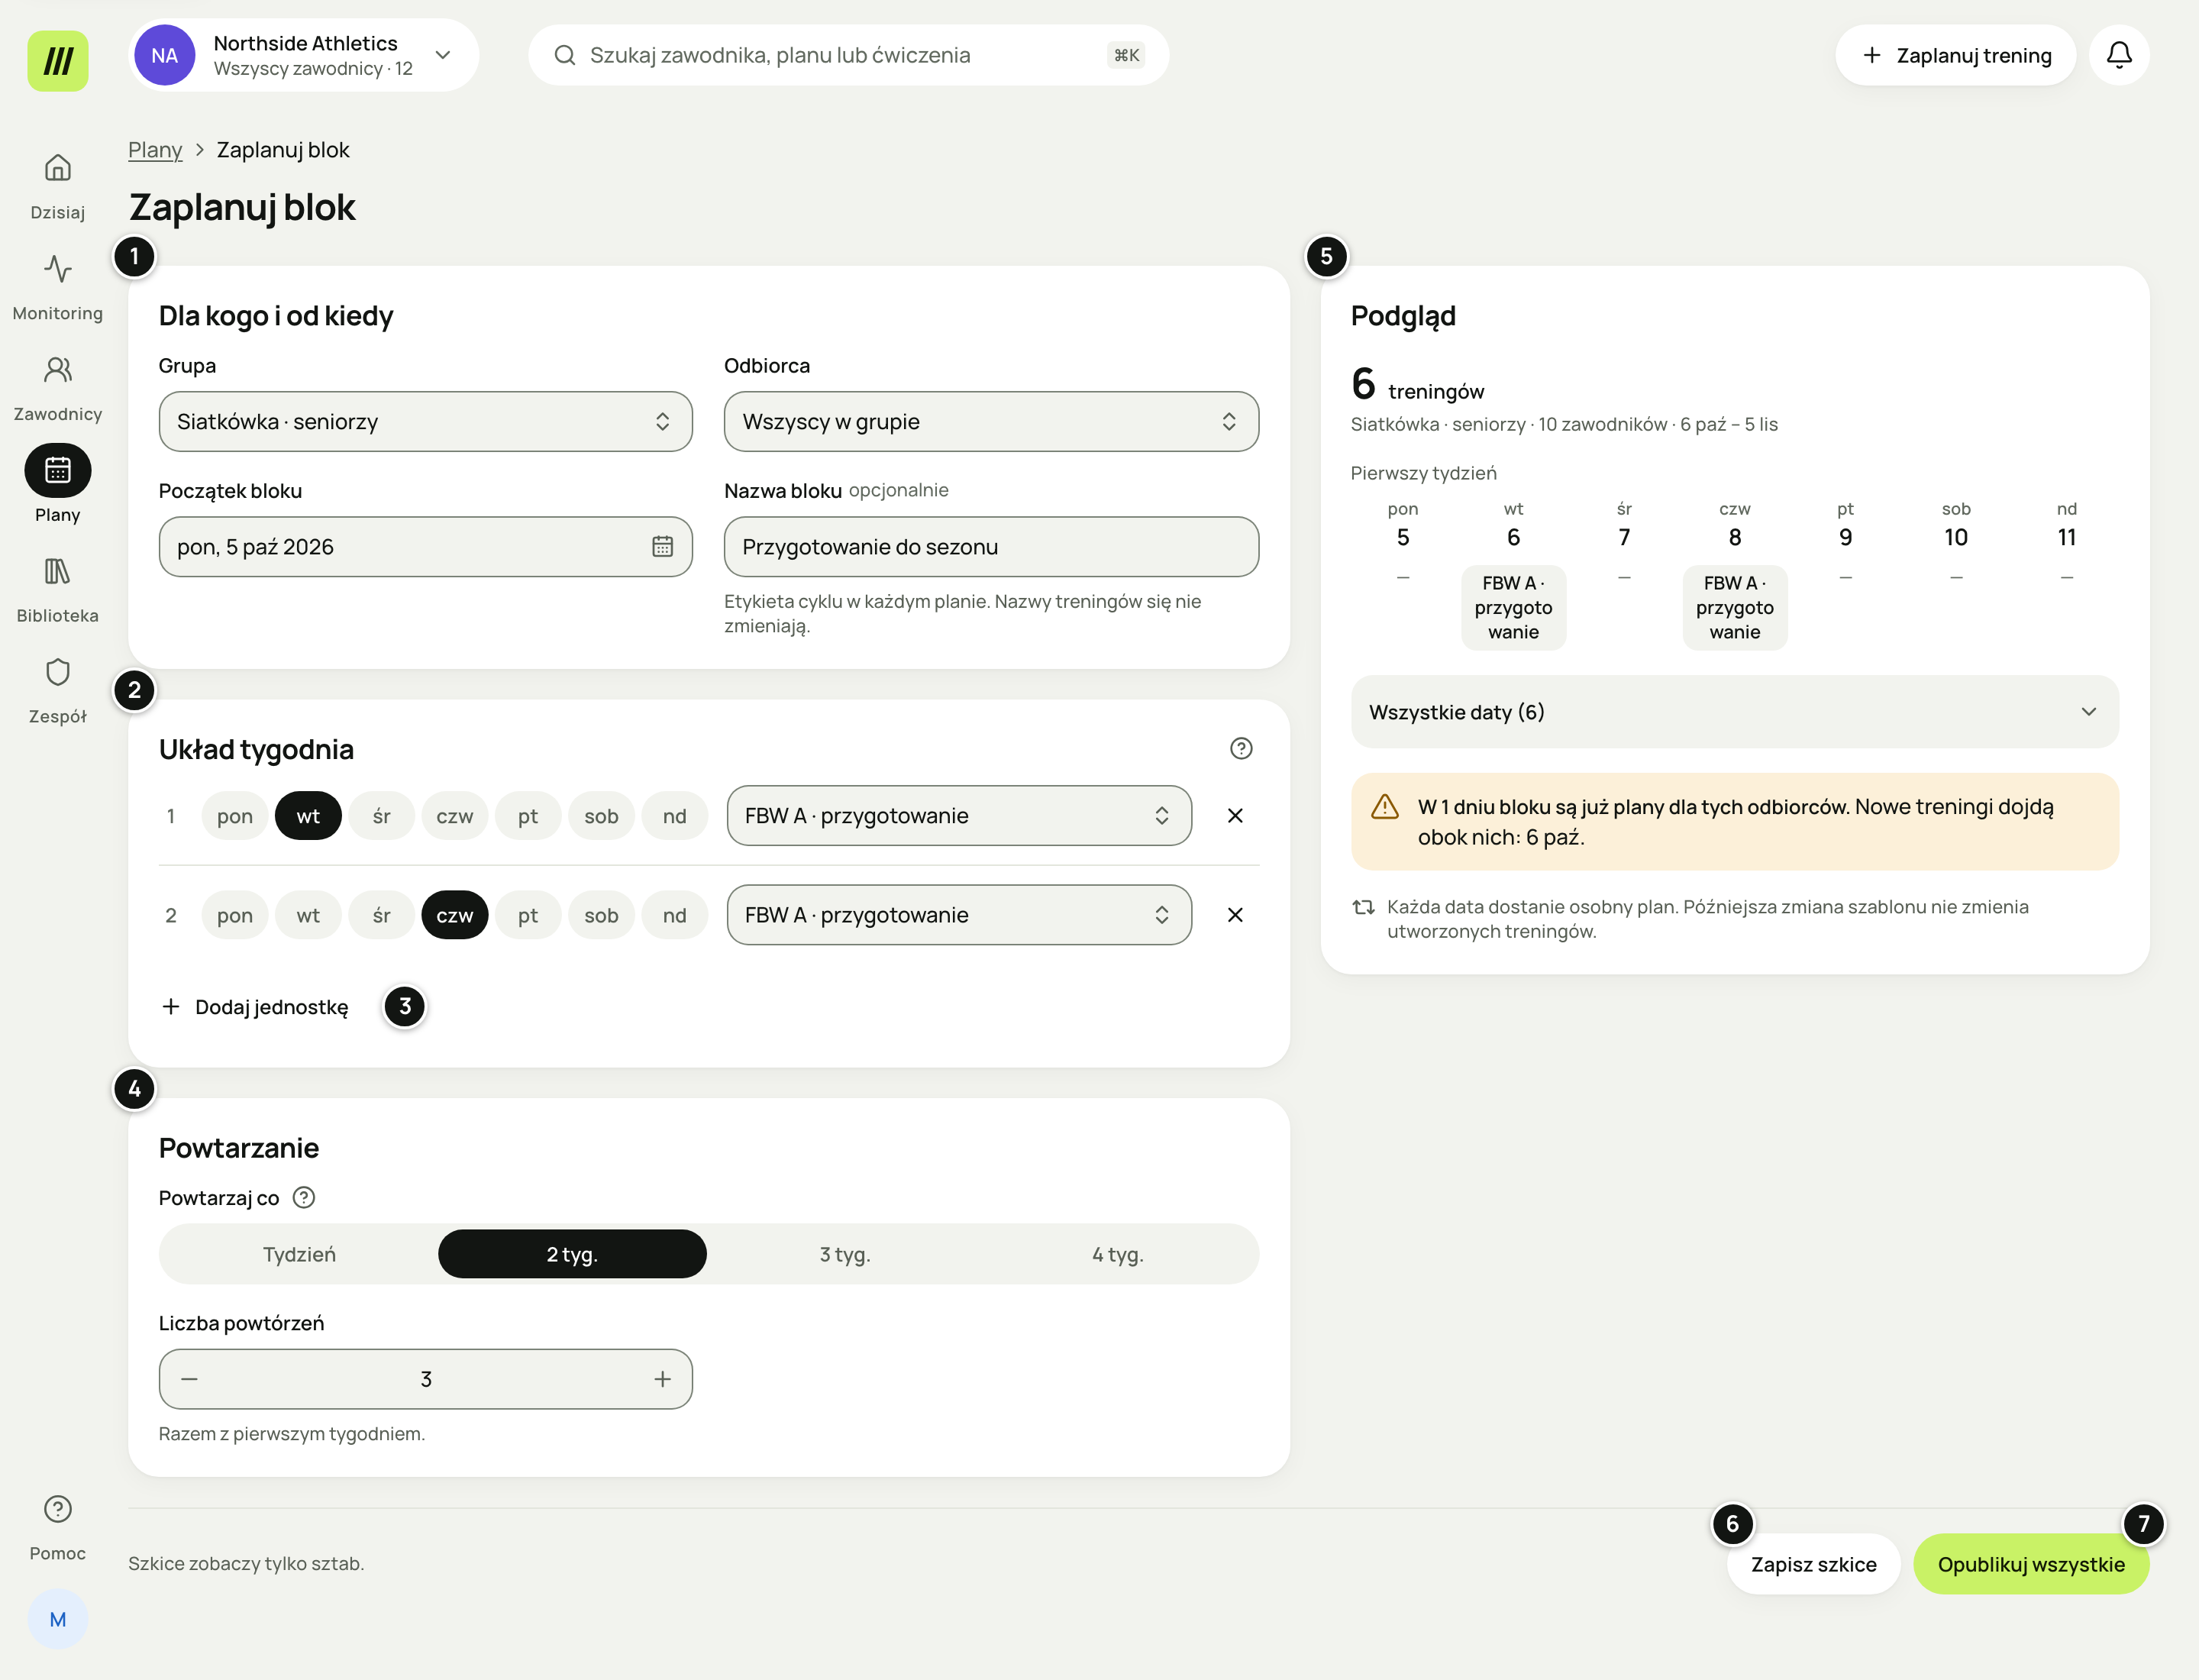Deselect czw in row 2
The width and height of the screenshot is (2199, 1680).
pyautogui.click(x=454, y=914)
